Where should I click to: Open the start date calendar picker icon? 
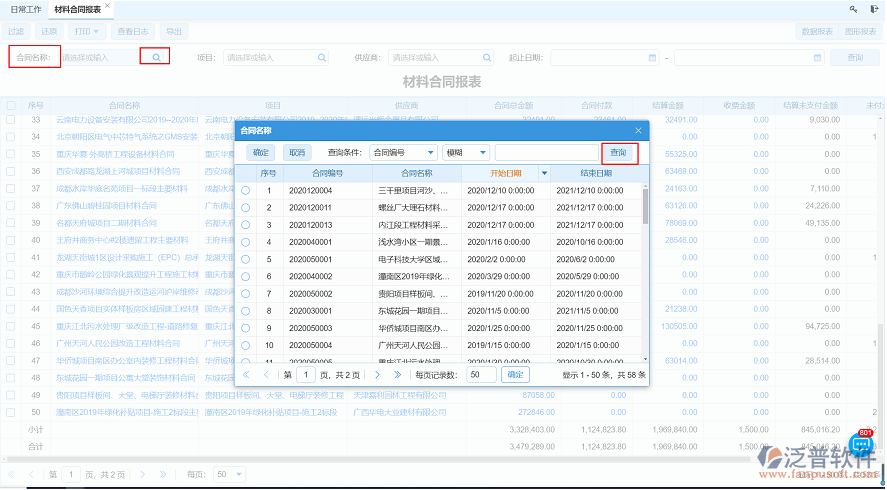[x=652, y=58]
